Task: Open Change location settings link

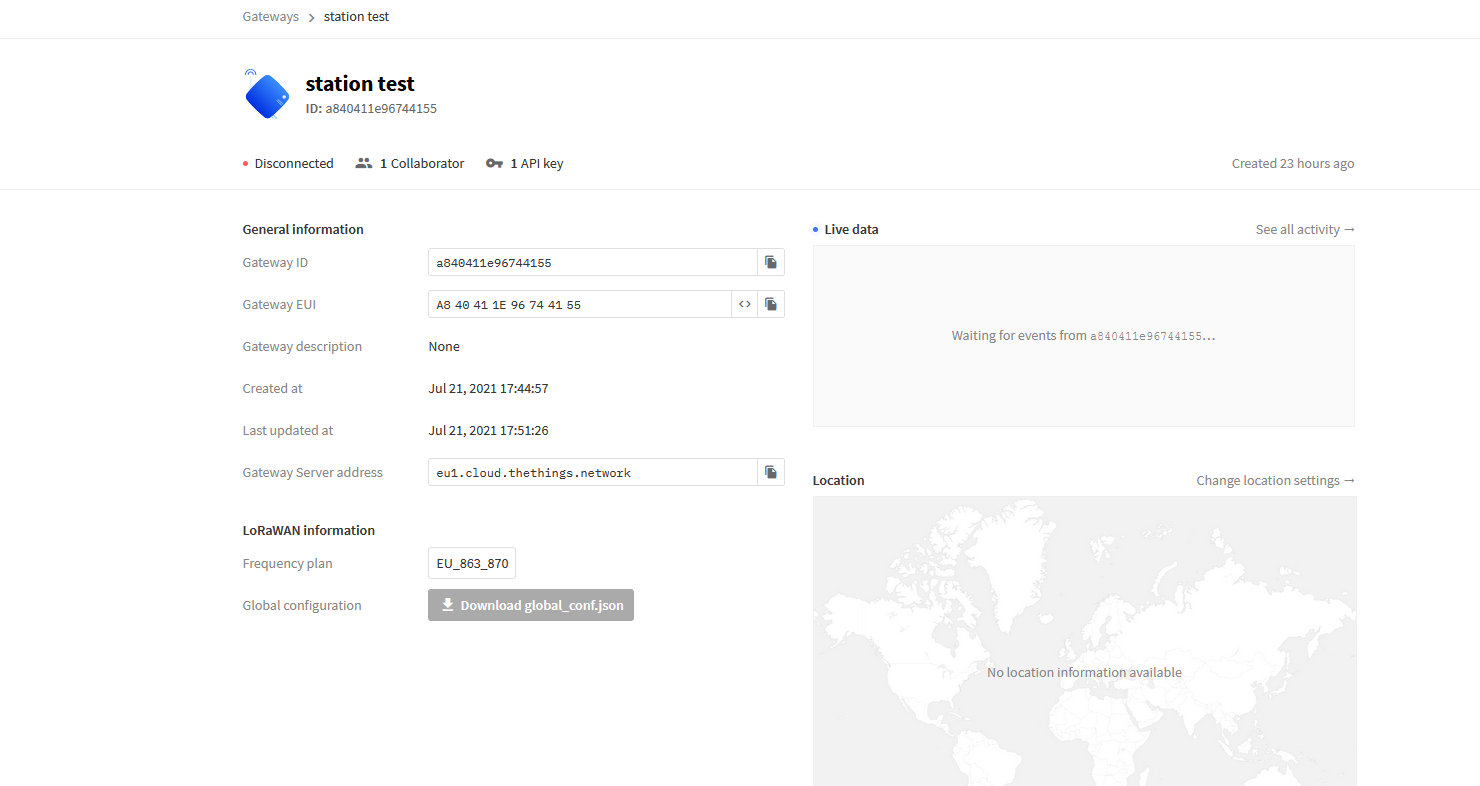Action: (1275, 480)
